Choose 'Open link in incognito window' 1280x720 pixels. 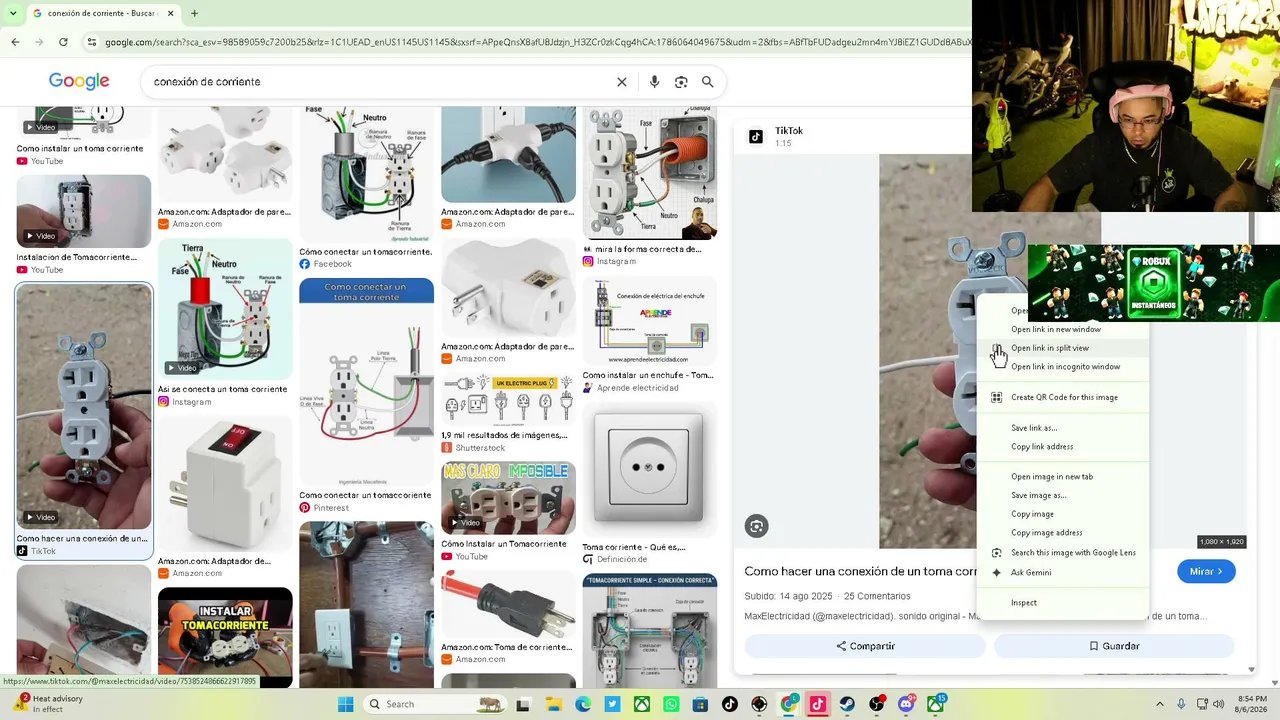(1066, 367)
